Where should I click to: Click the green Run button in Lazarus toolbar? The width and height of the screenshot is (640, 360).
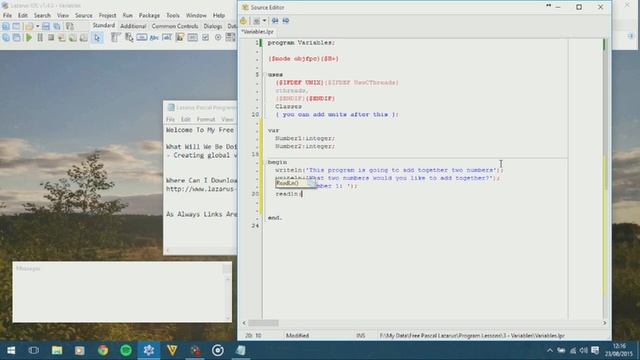pos(29,38)
